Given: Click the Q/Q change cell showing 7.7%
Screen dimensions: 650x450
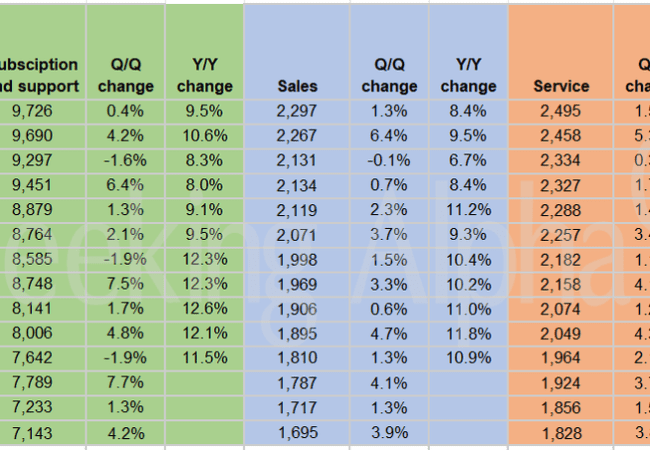Looking at the screenshot, I should (125, 381).
